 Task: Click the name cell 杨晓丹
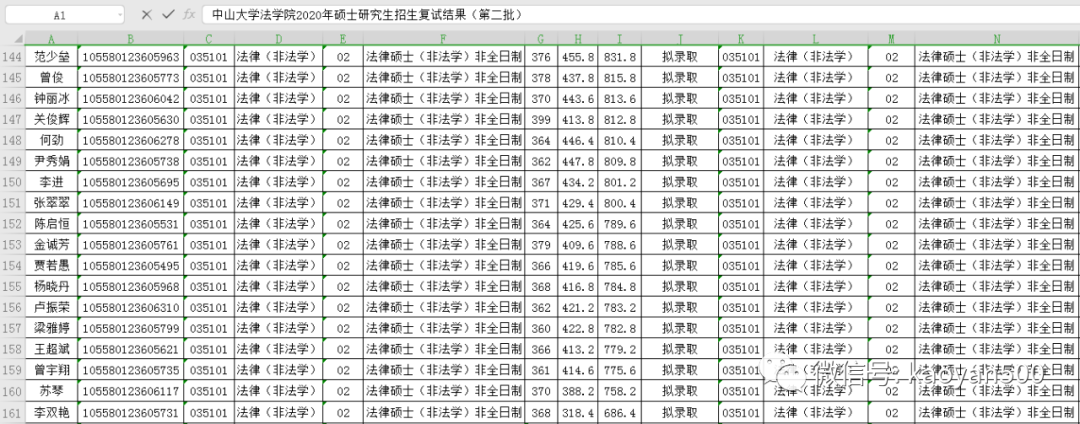pyautogui.click(x=52, y=286)
